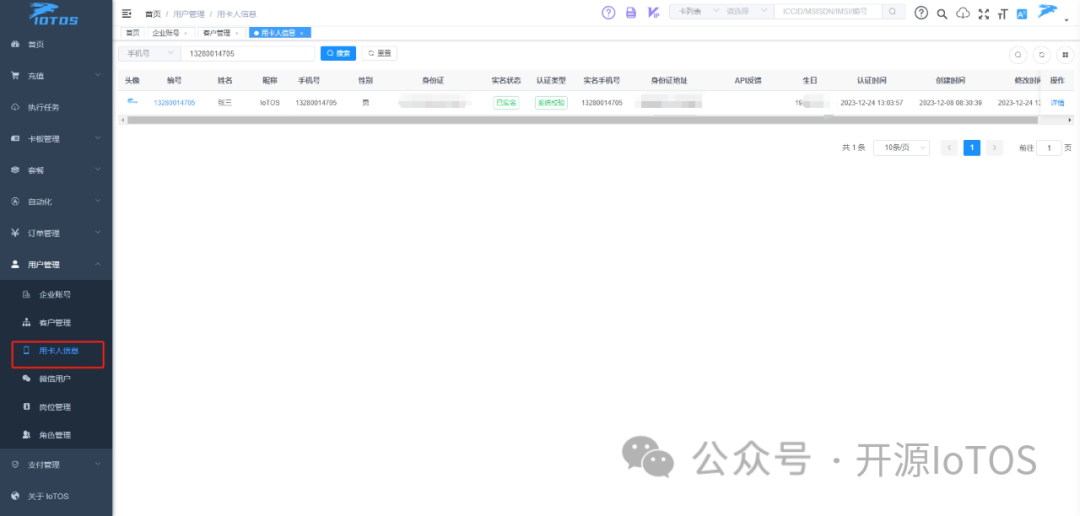The image size is (1080, 516).
Task: Close the 企业账号 tab
Action: click(185, 33)
